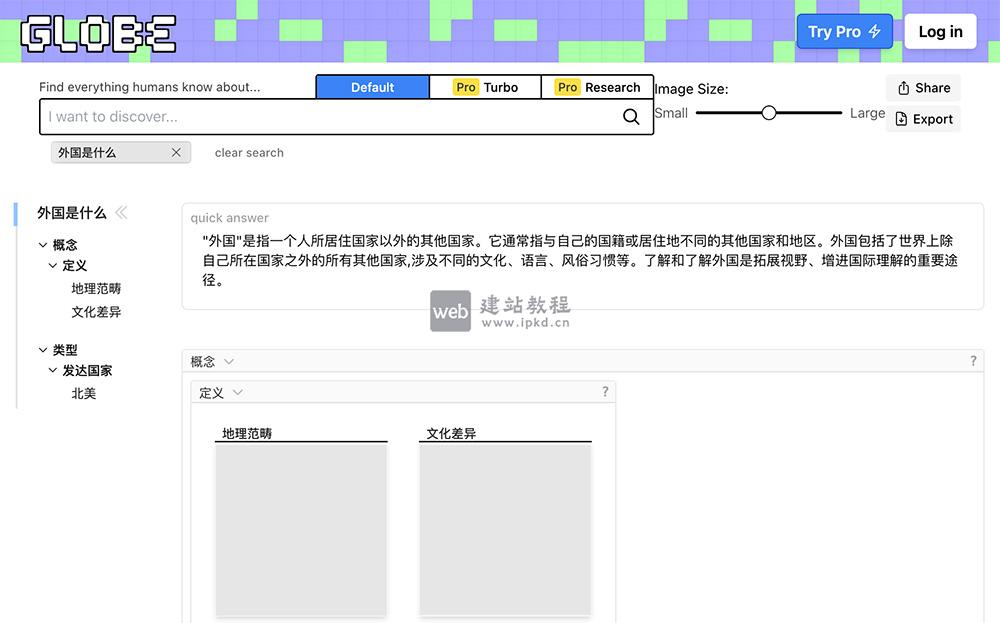Collapse the 定义 content panel
The width and height of the screenshot is (1000, 623).
tap(237, 392)
